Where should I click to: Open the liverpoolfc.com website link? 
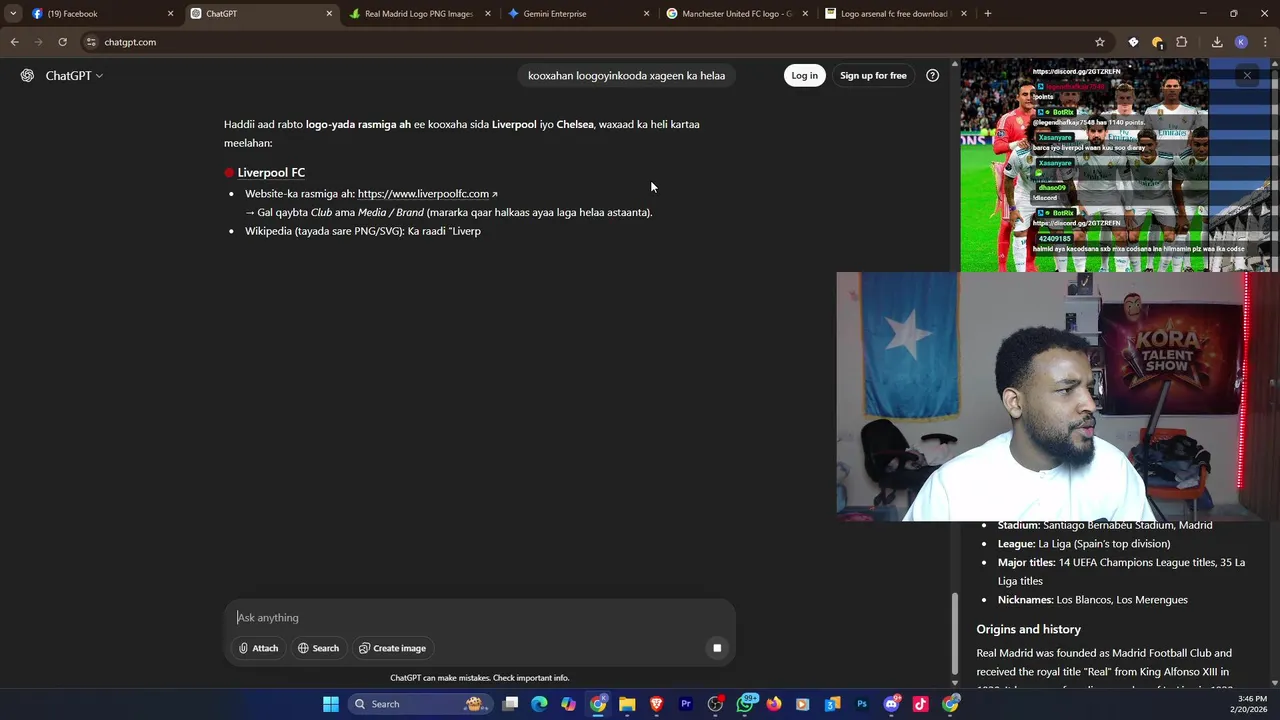[427, 194]
